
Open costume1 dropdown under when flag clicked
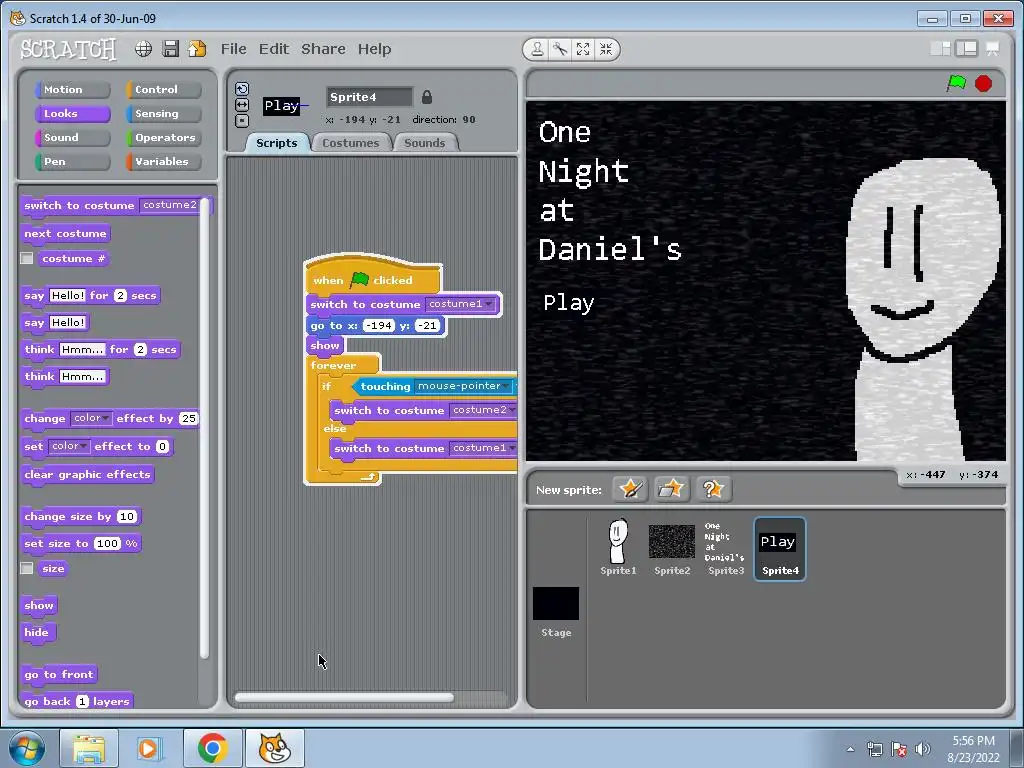[460, 304]
